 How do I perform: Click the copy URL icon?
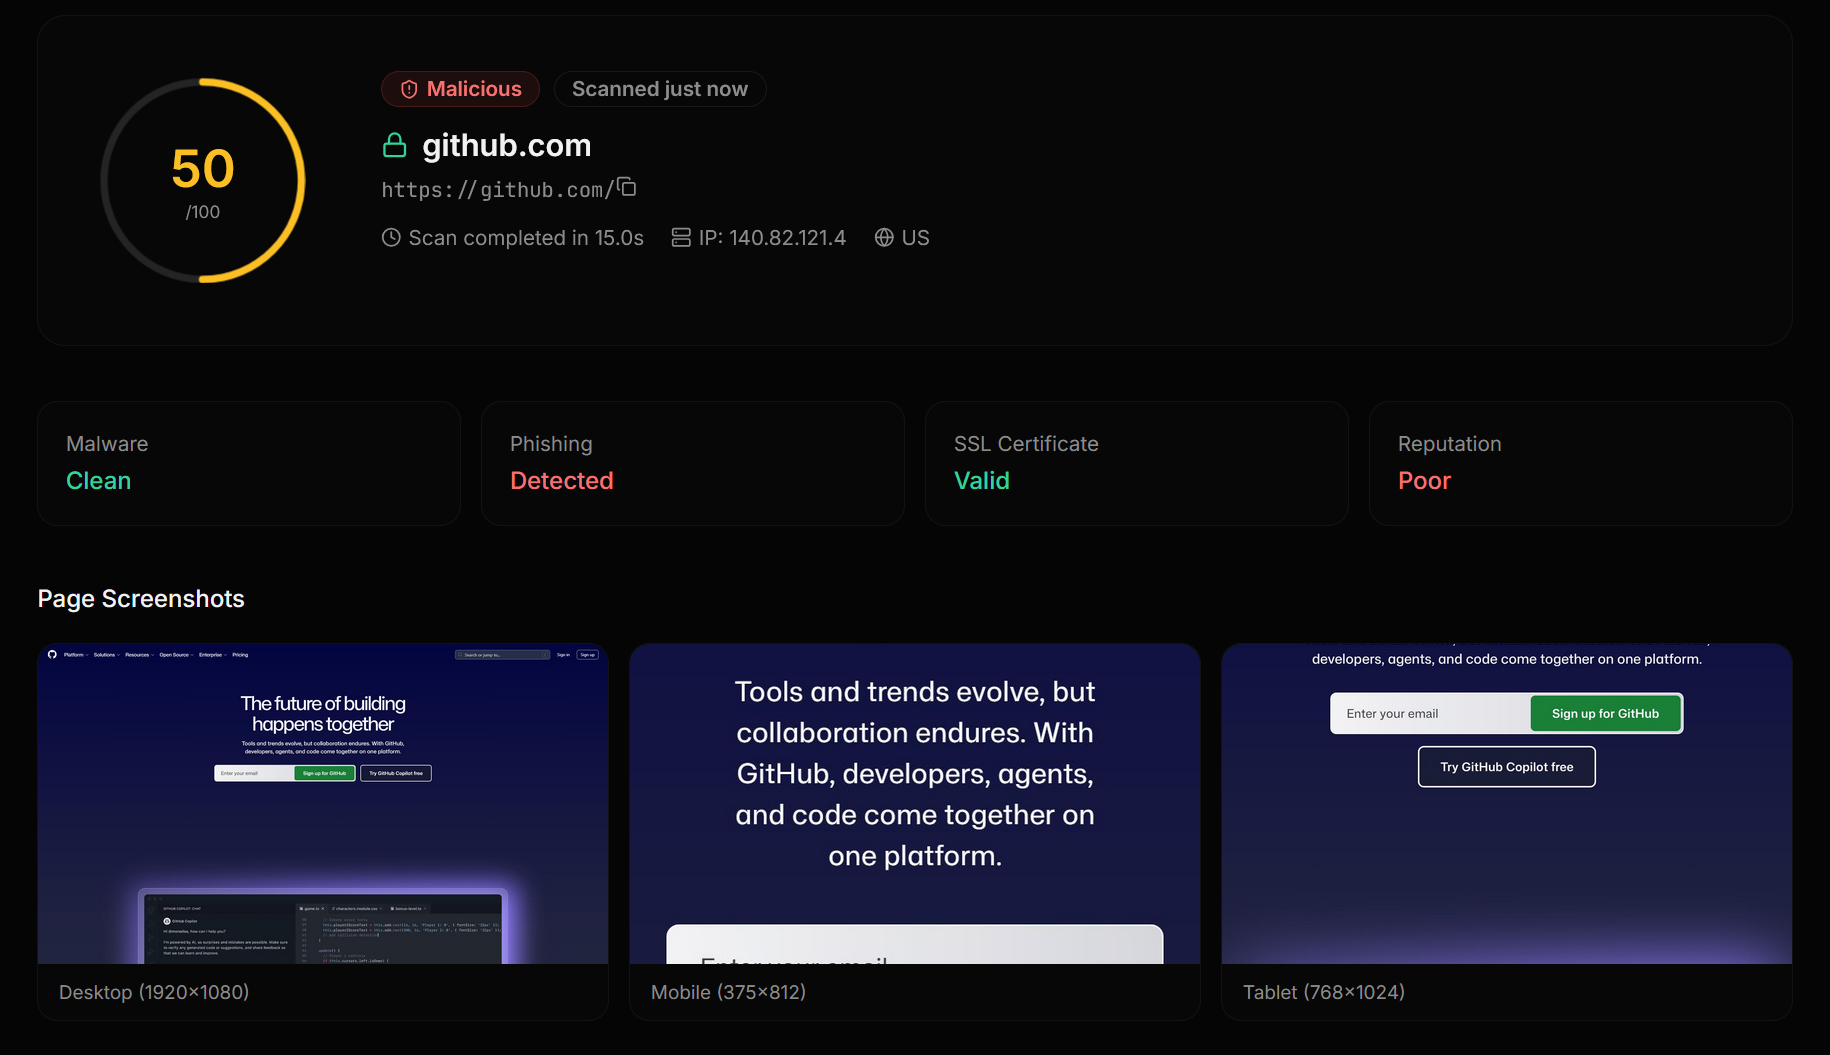pos(627,187)
